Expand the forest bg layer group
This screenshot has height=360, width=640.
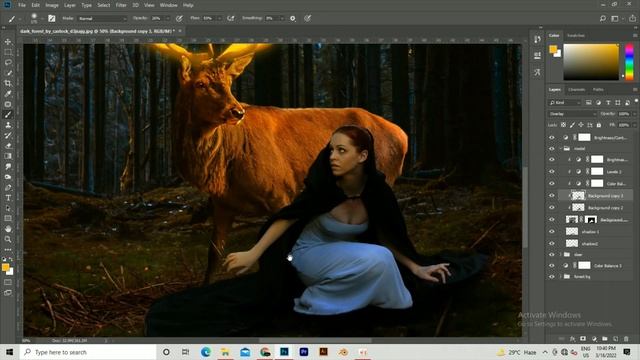[x=561, y=276]
